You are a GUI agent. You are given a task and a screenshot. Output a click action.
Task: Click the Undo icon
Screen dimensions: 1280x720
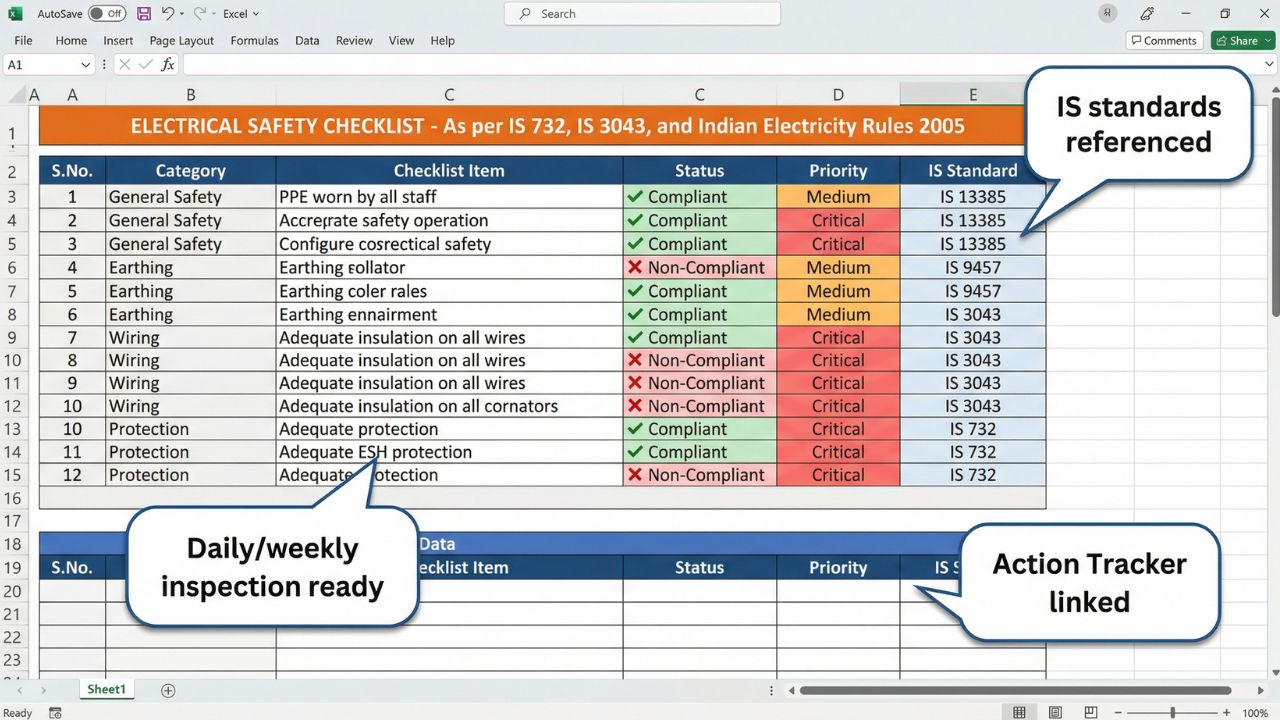click(166, 13)
